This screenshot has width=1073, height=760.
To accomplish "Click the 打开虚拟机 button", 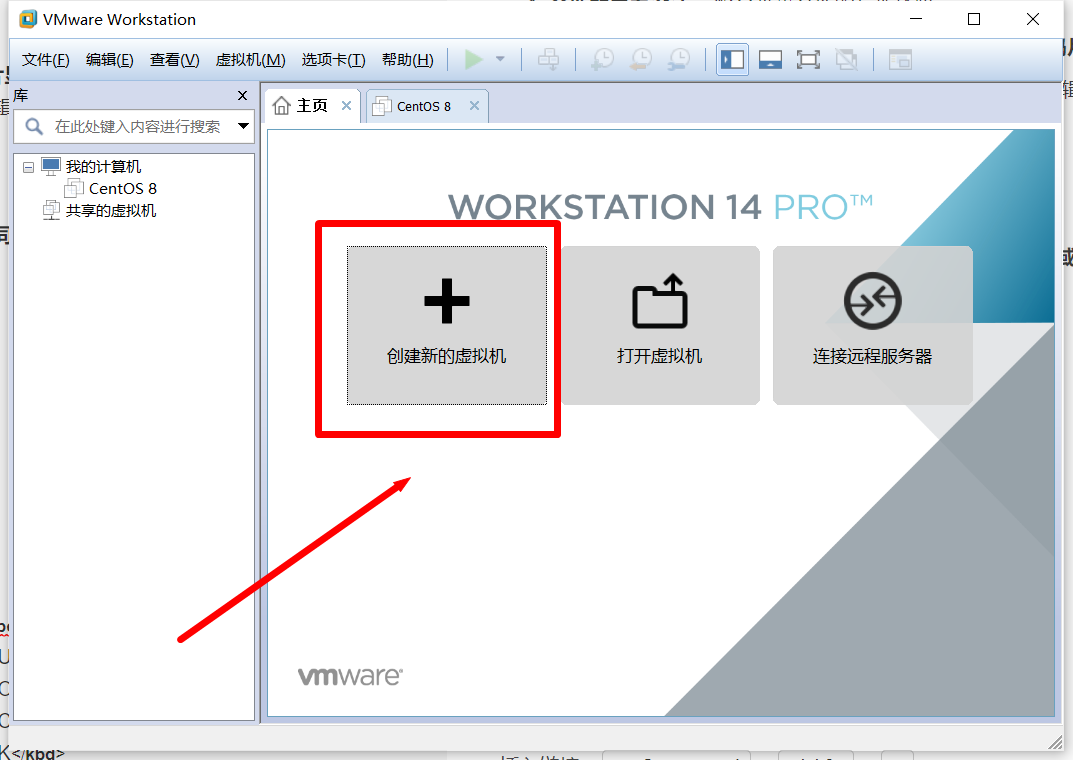I will click(660, 326).
